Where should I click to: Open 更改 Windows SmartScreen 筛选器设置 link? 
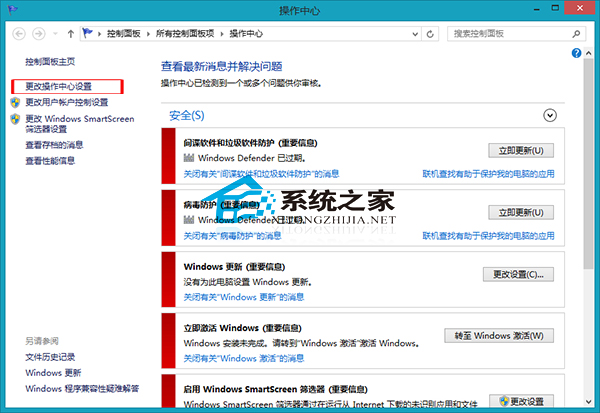80,124
